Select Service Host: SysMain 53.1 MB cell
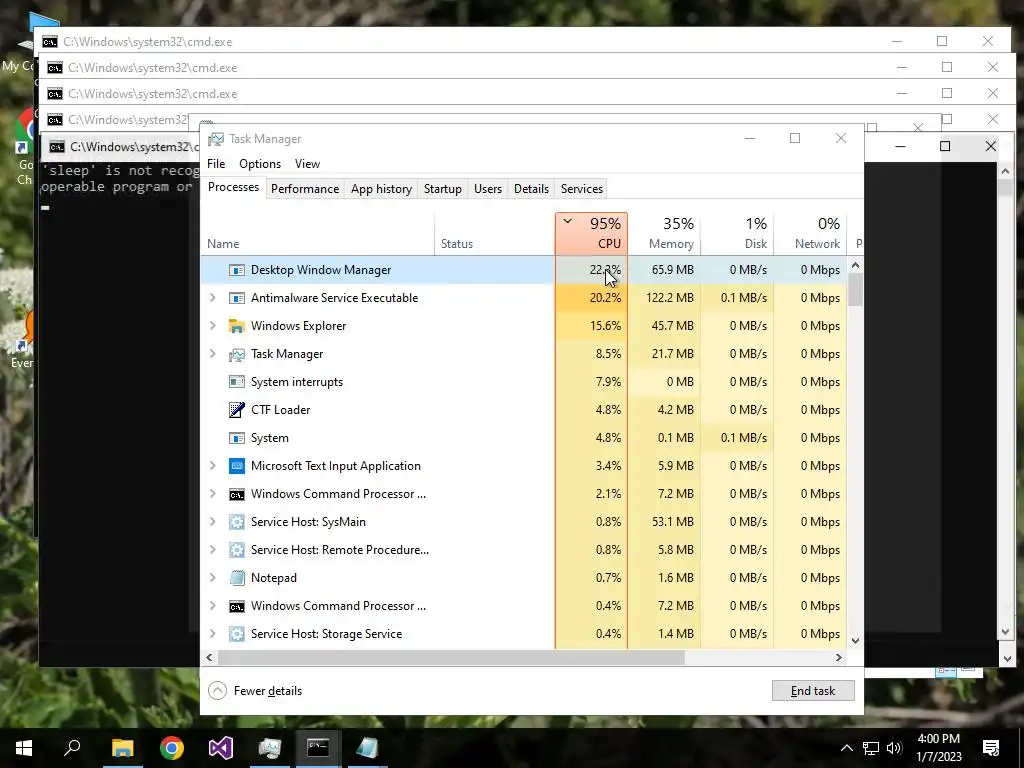1024x768 pixels. pos(664,522)
